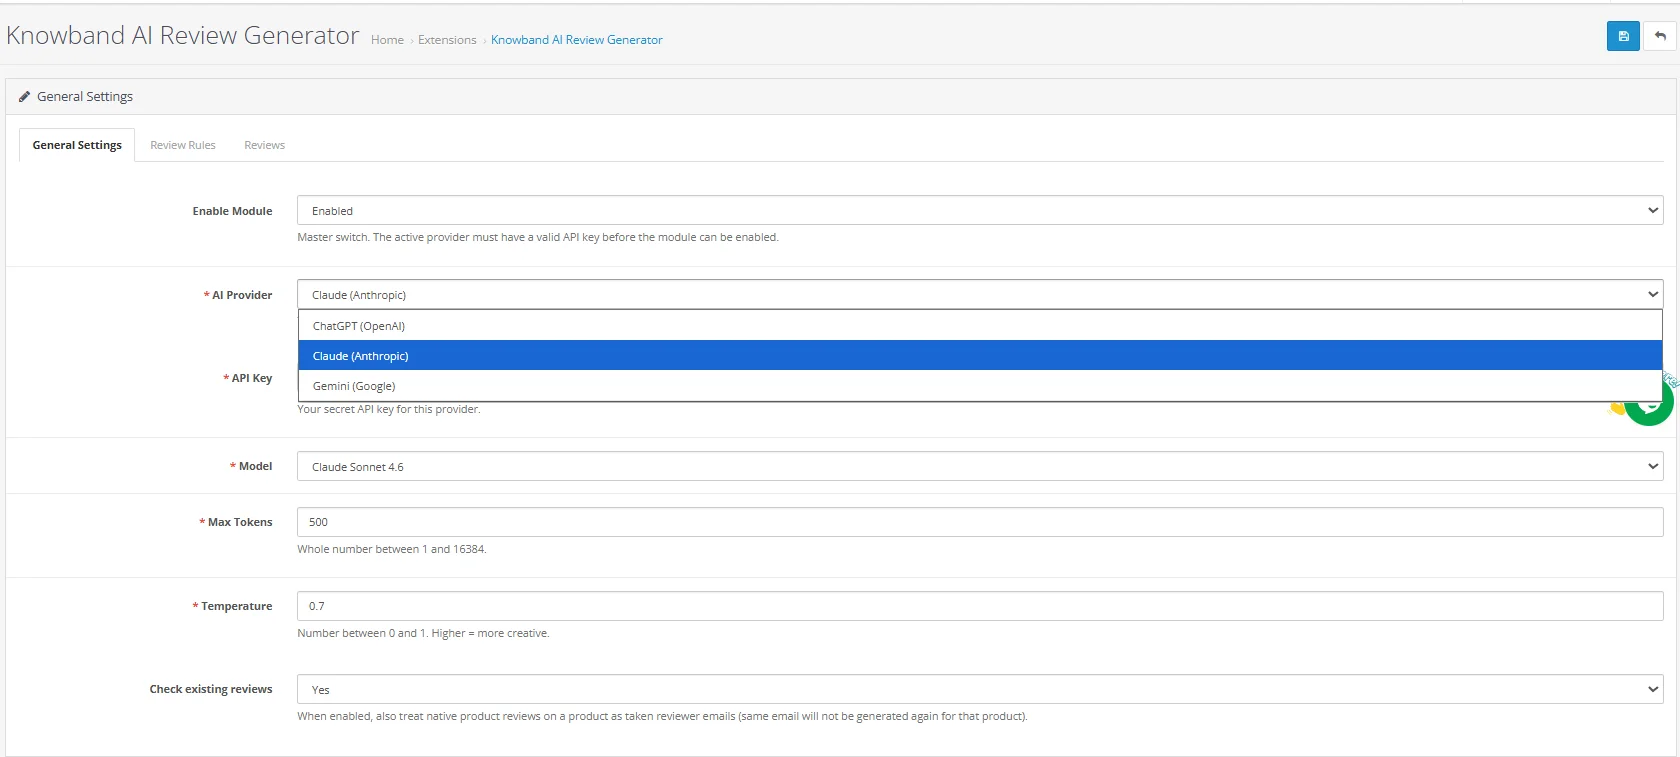1680x757 pixels.
Task: Click the 'Max Tokens' field label
Action: [236, 522]
